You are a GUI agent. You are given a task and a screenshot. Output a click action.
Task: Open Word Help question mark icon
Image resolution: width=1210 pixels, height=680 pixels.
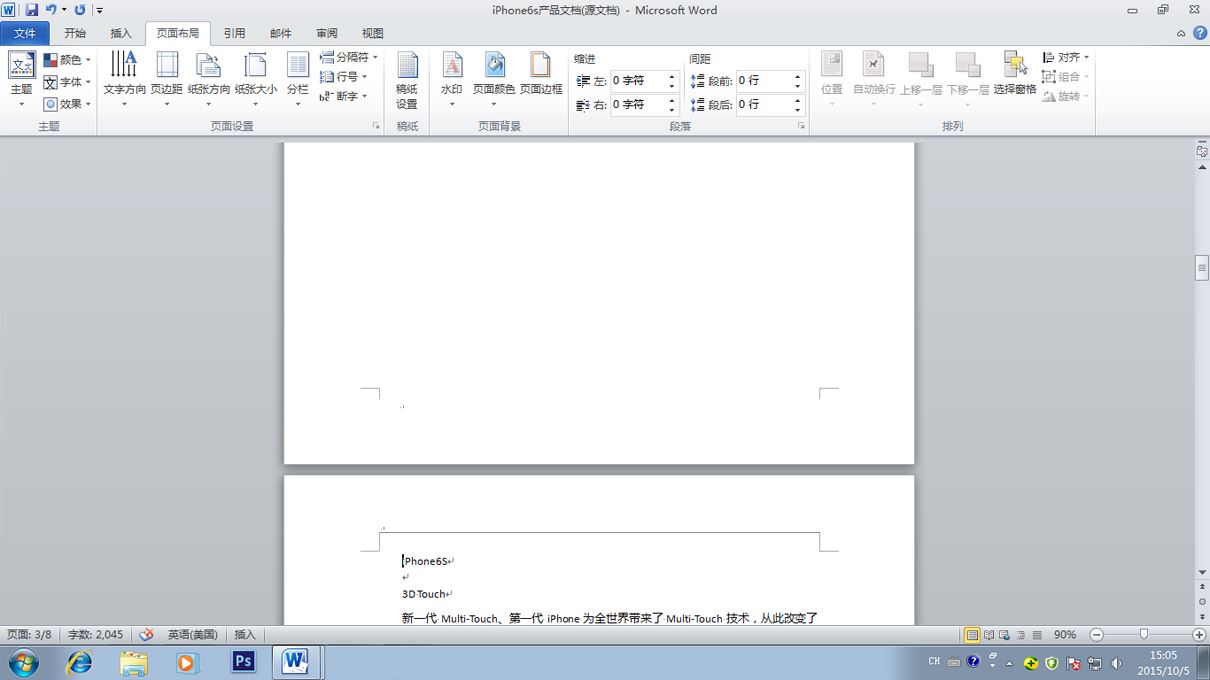(1198, 33)
